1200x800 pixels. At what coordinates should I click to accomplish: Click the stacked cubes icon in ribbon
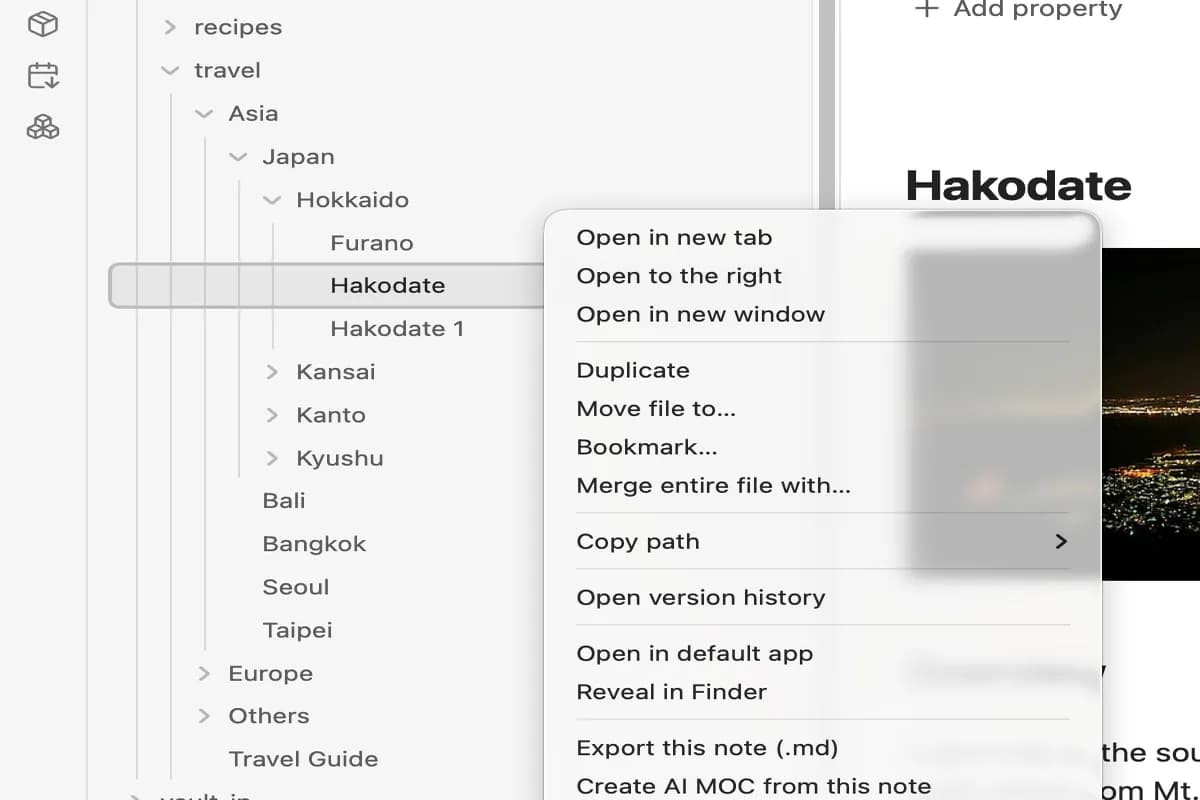(43, 127)
